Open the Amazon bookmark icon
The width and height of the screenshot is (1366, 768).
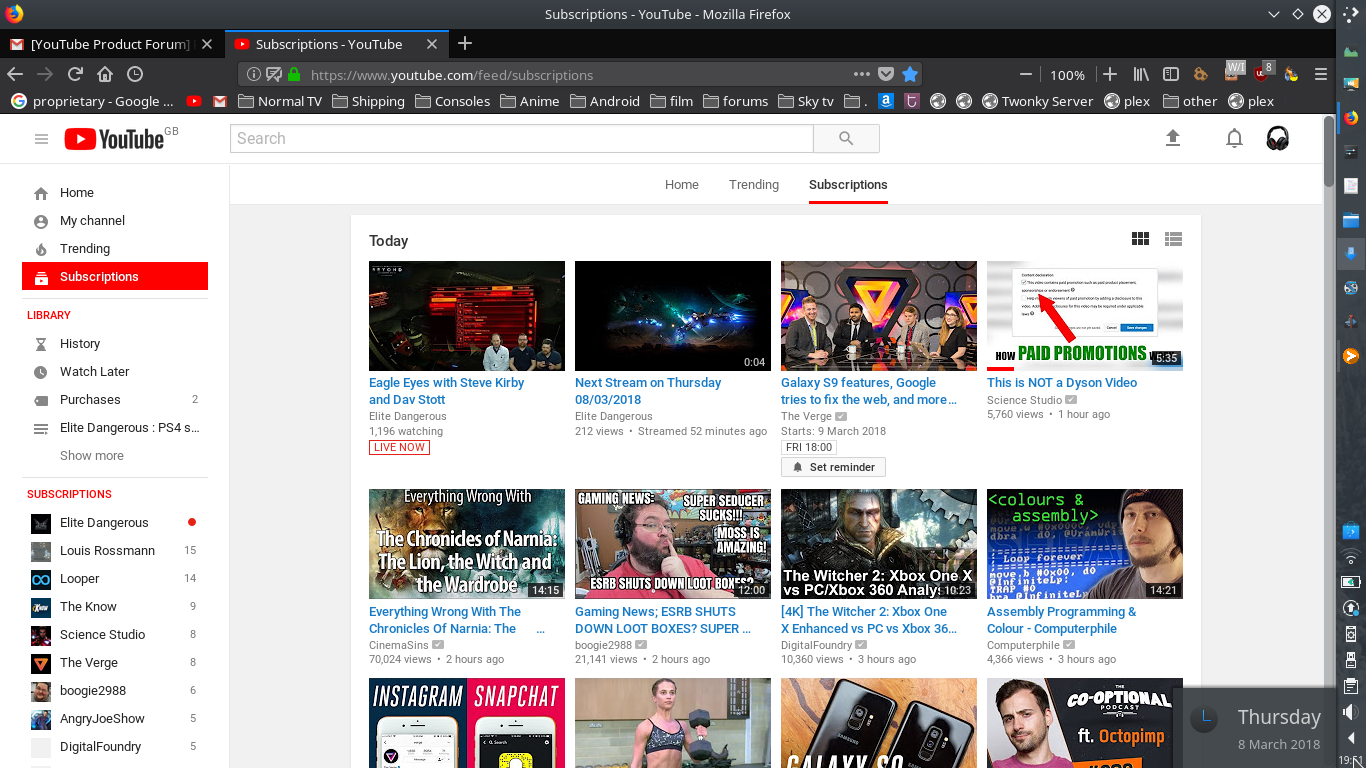pyautogui.click(x=886, y=101)
